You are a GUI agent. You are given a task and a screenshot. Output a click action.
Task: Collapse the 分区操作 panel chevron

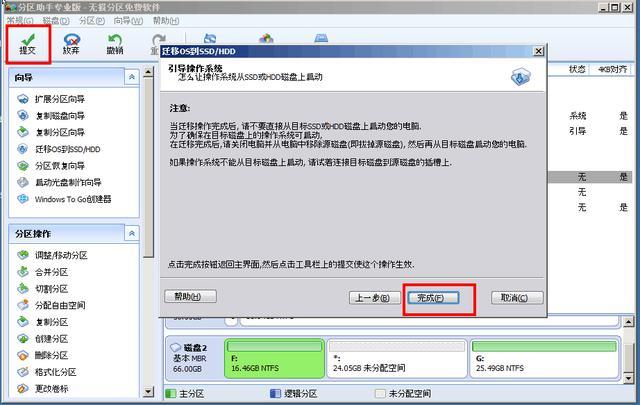click(131, 233)
